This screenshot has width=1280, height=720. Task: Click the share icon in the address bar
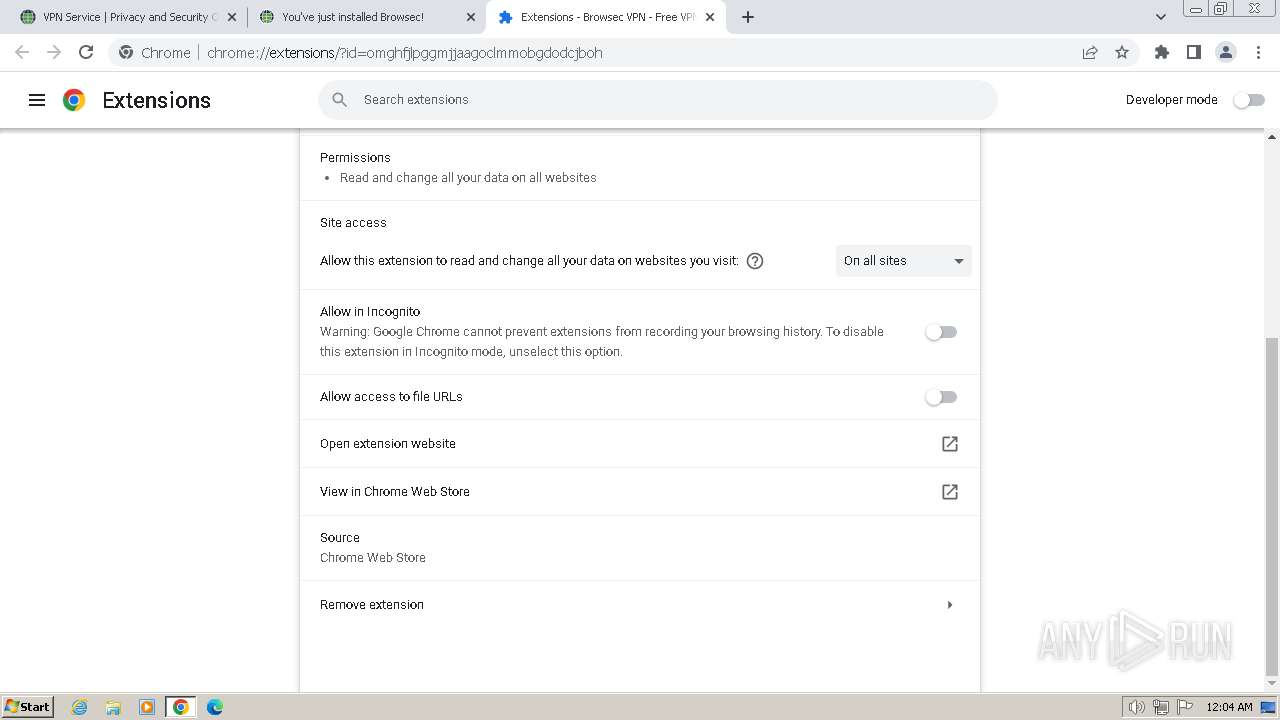[x=1090, y=52]
